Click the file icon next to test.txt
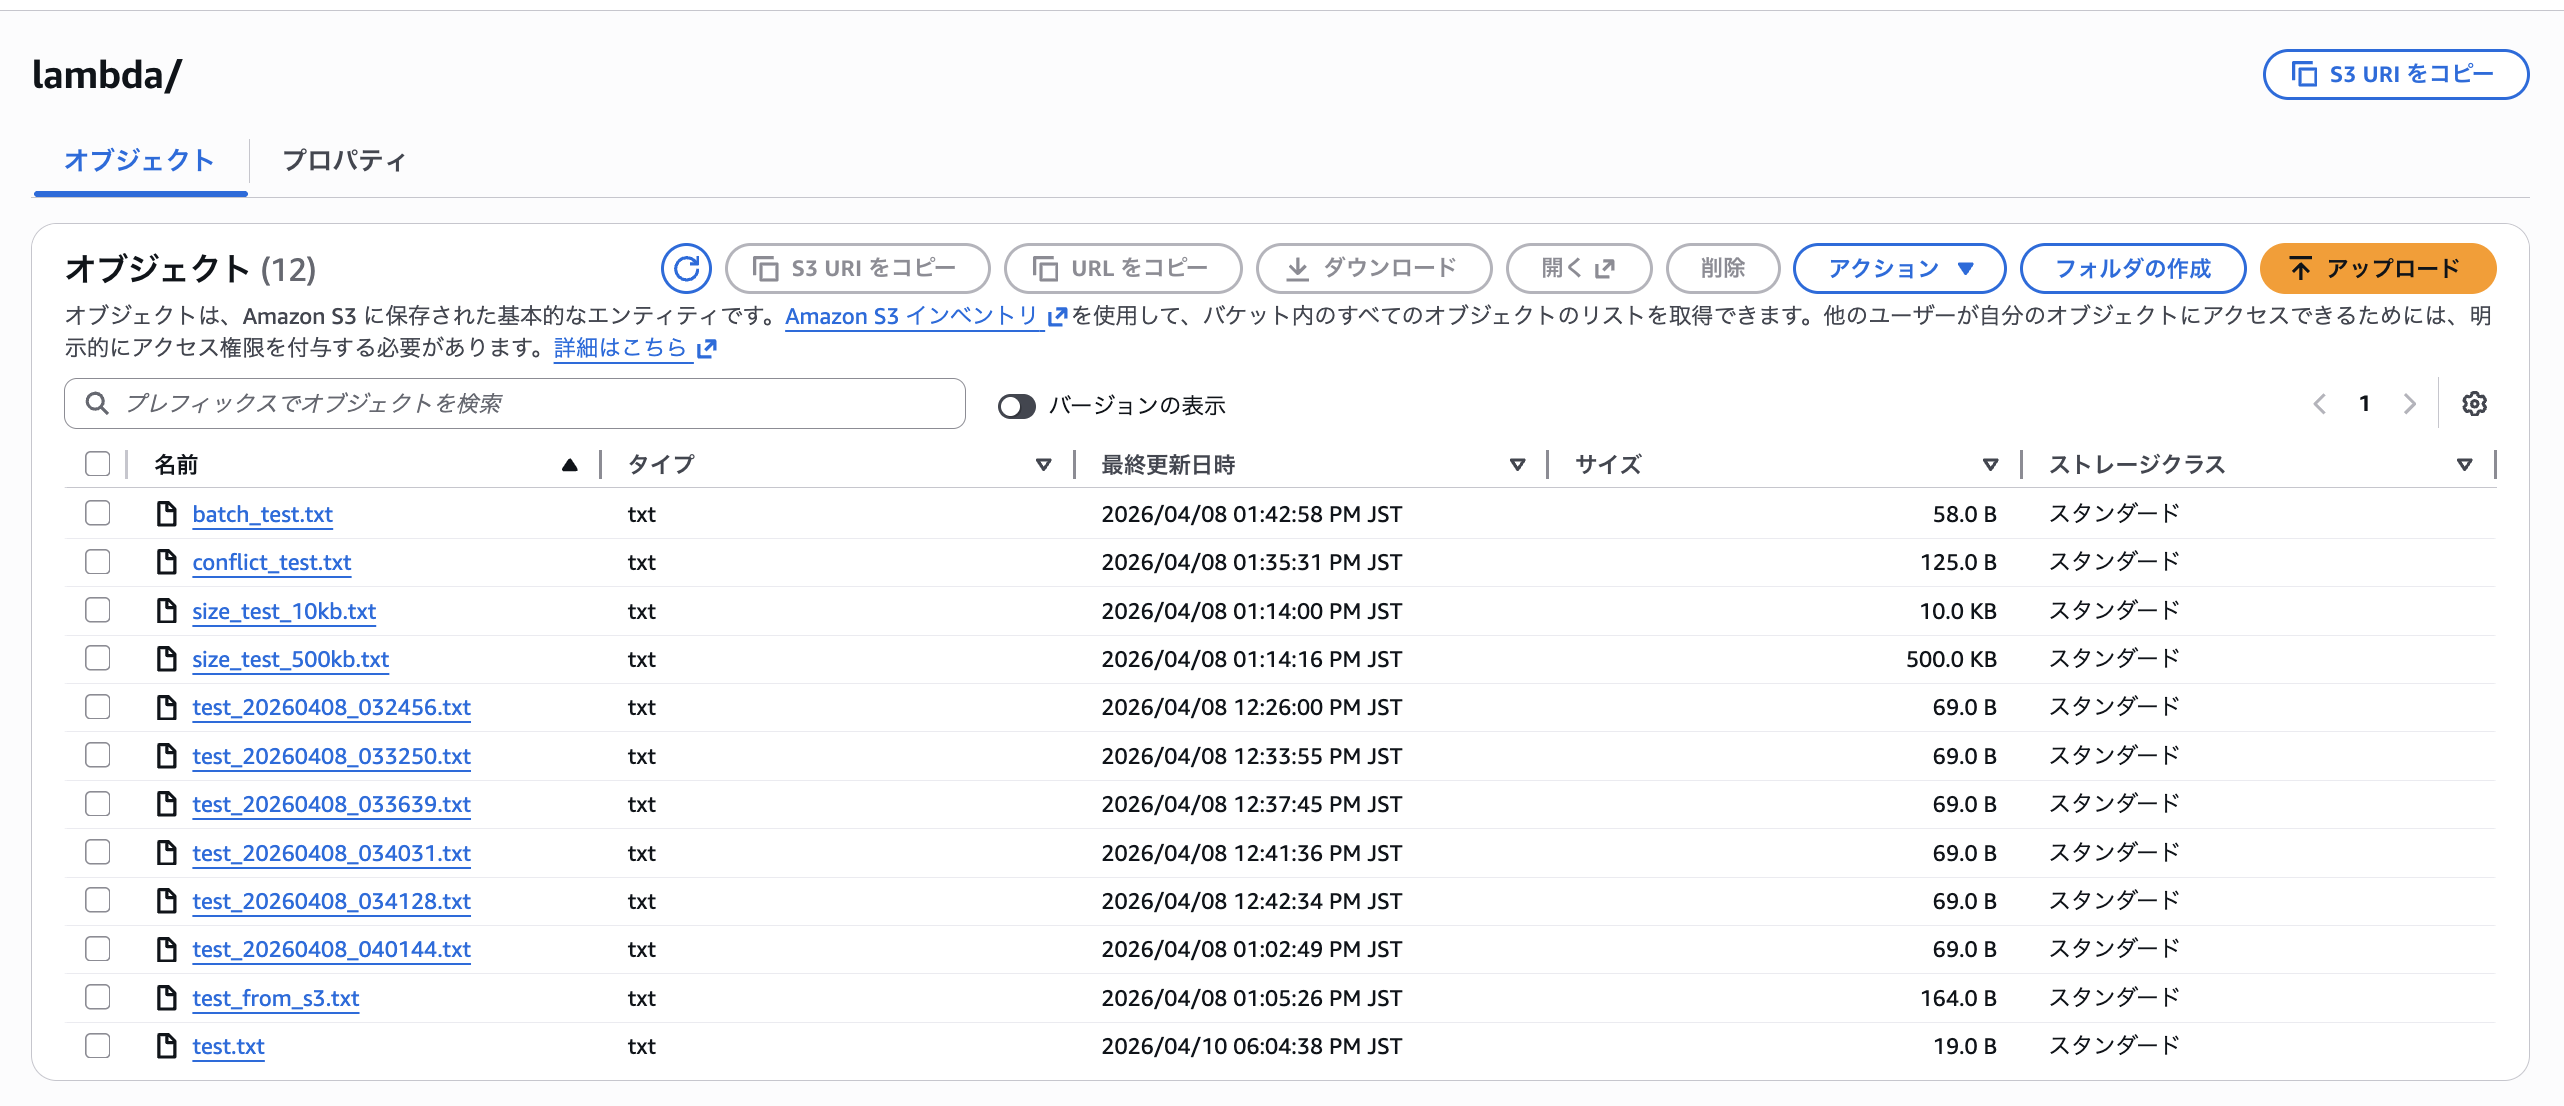The height and width of the screenshot is (1106, 2564). 166,1045
